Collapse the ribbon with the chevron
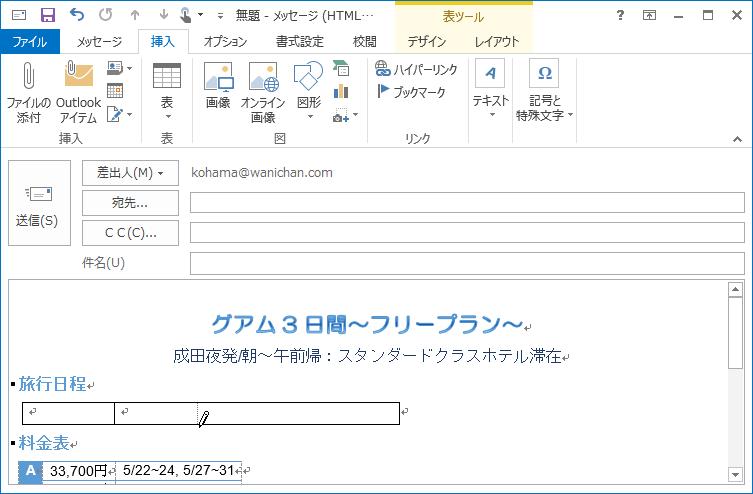 coord(737,139)
